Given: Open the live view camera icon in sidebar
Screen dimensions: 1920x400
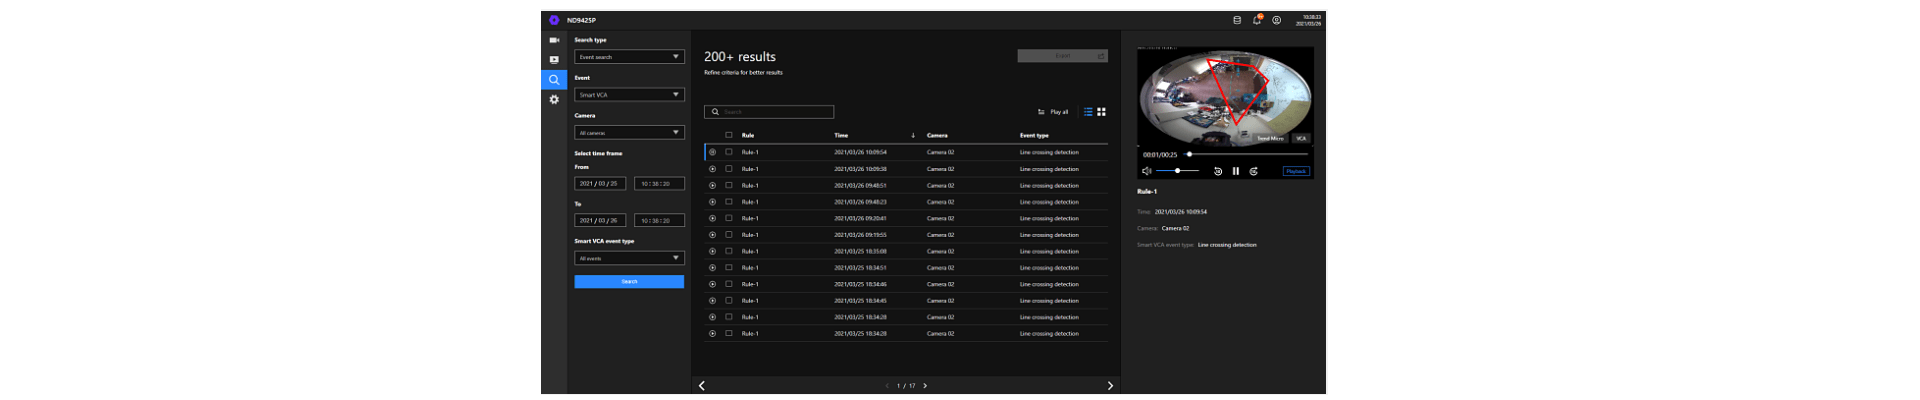Looking at the screenshot, I should pyautogui.click(x=554, y=40).
